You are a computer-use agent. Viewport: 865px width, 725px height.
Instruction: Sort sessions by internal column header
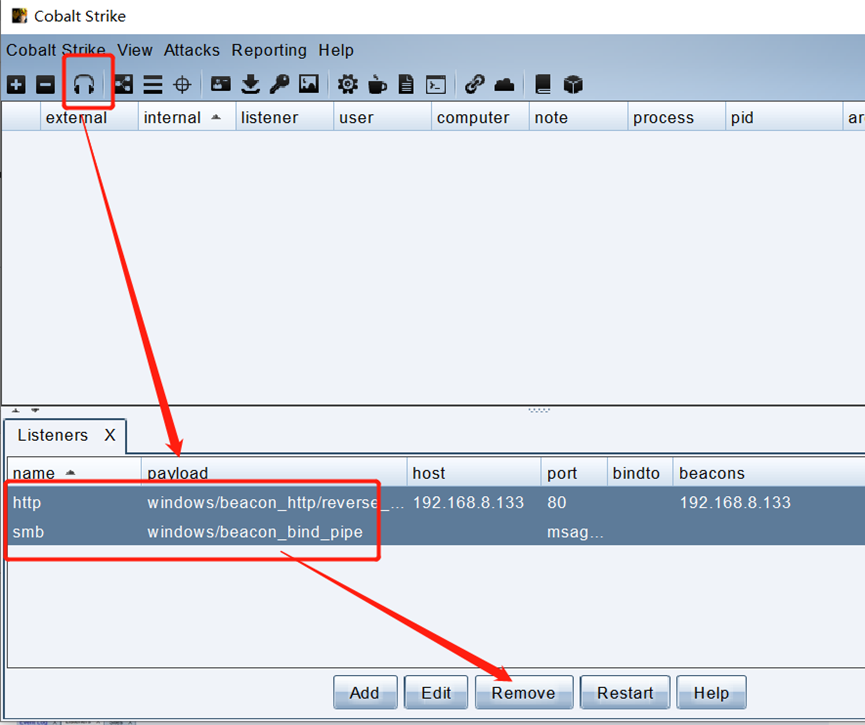187,117
